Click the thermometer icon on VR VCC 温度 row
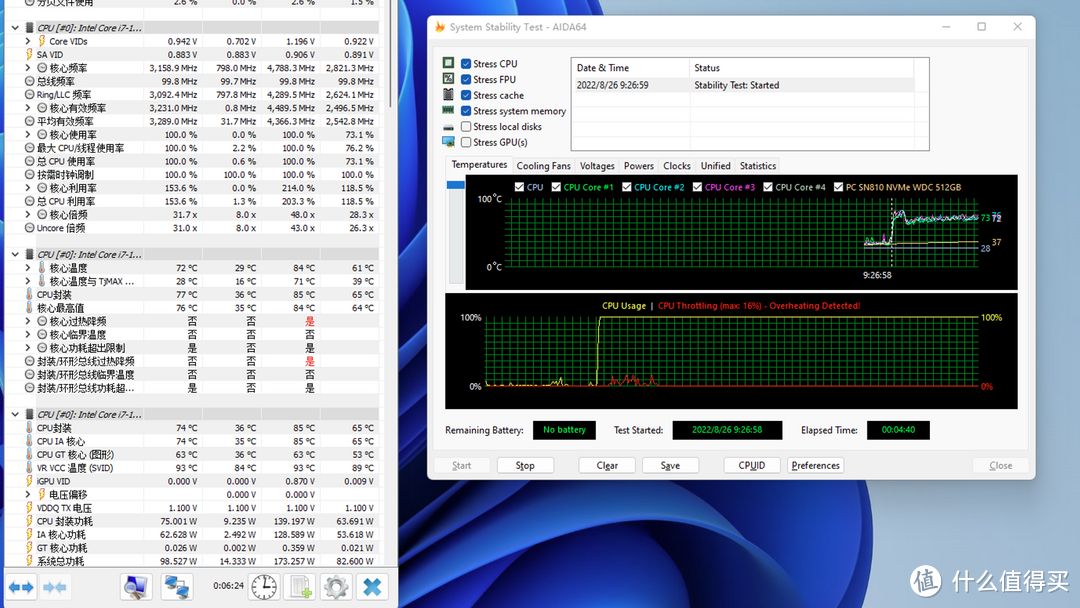1080x608 pixels. 29,468
